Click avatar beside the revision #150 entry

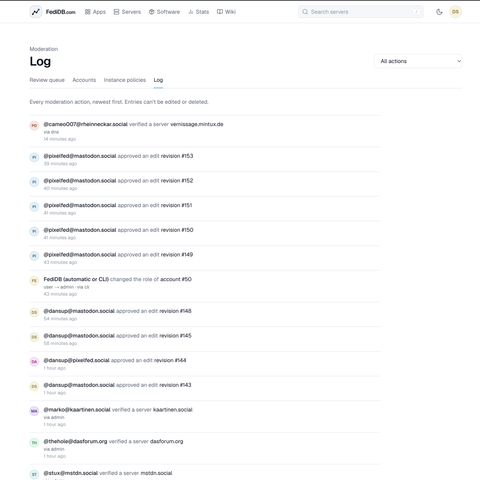[34, 231]
